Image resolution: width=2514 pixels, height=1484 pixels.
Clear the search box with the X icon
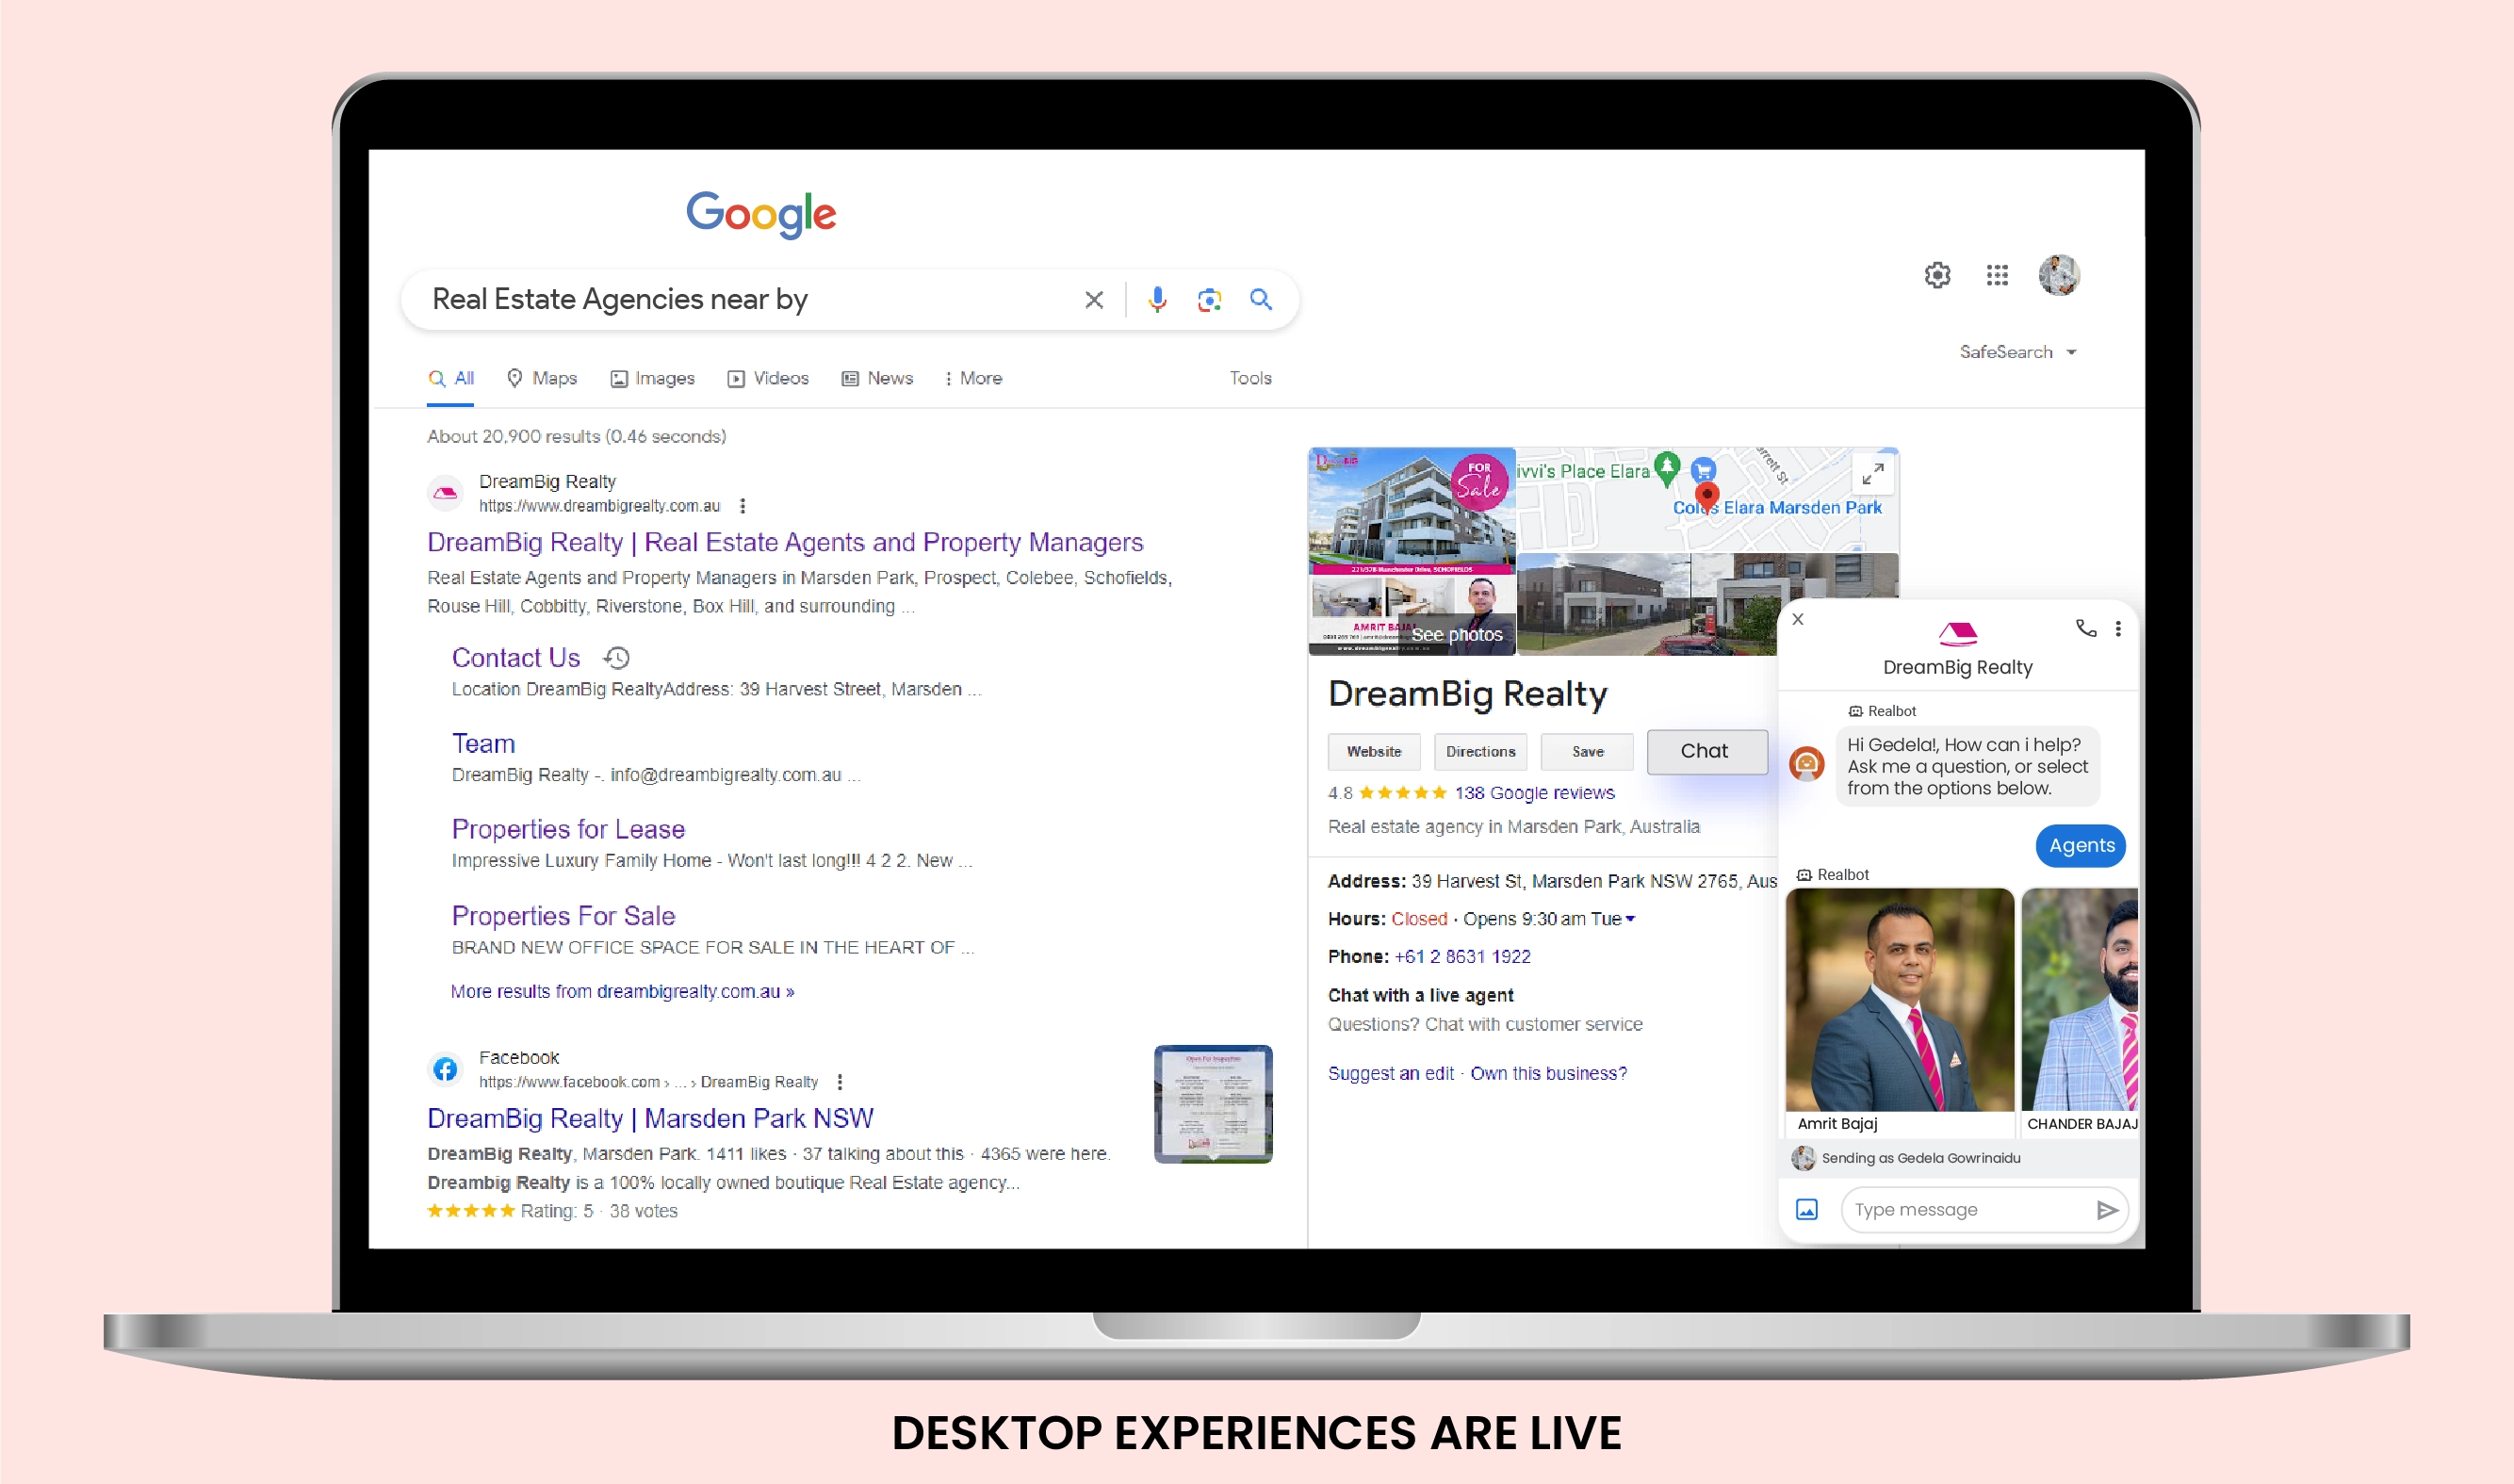point(1093,300)
